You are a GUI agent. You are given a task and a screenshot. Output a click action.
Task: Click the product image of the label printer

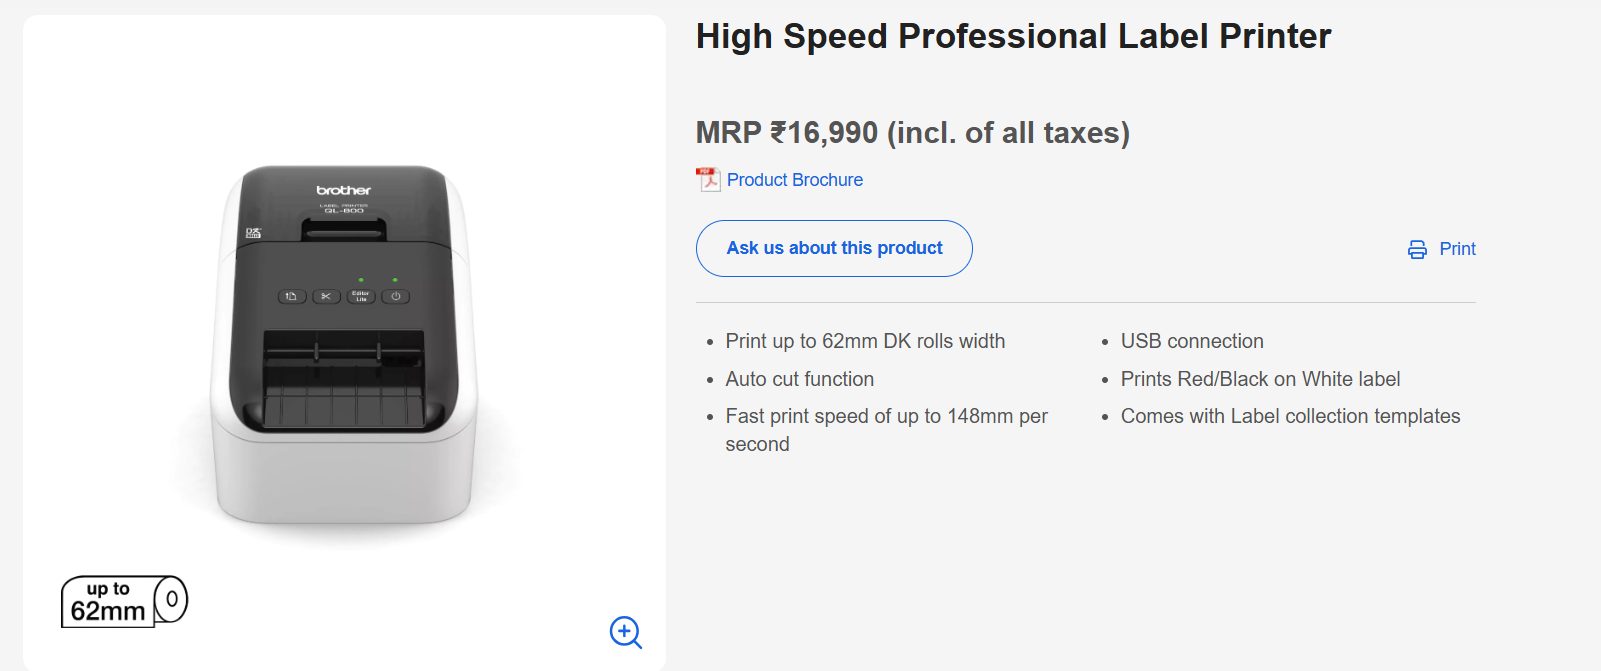(345, 350)
